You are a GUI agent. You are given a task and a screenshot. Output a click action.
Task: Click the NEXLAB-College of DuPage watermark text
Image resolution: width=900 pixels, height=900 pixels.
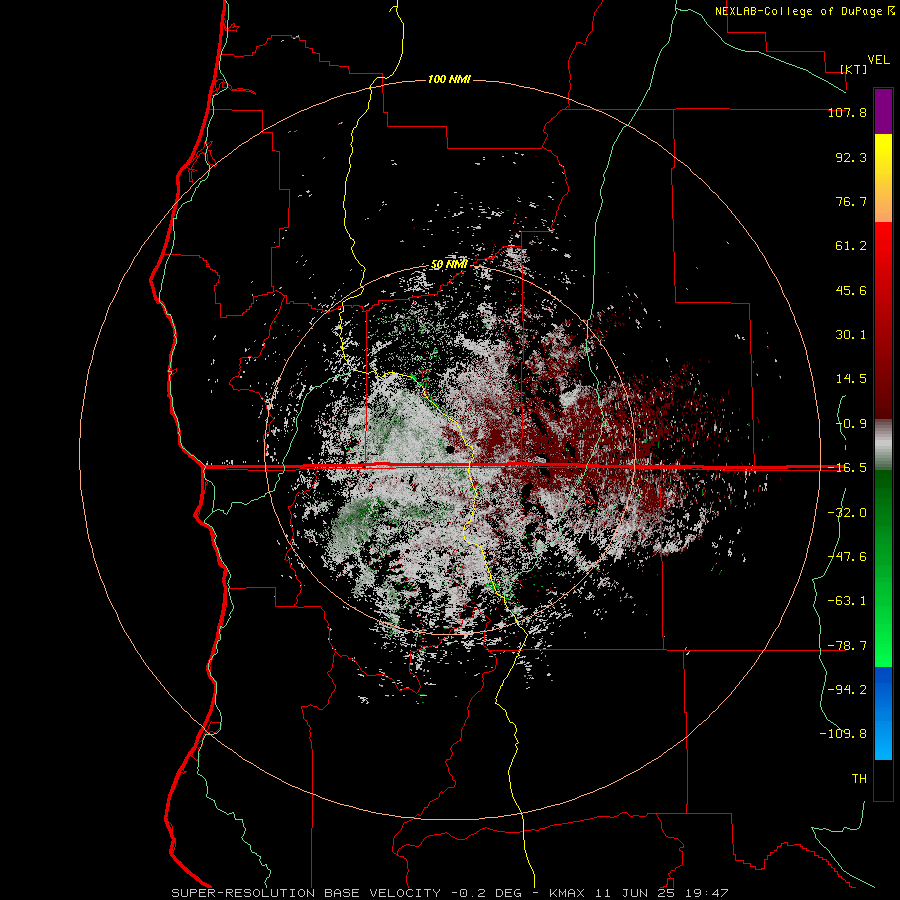(x=805, y=11)
